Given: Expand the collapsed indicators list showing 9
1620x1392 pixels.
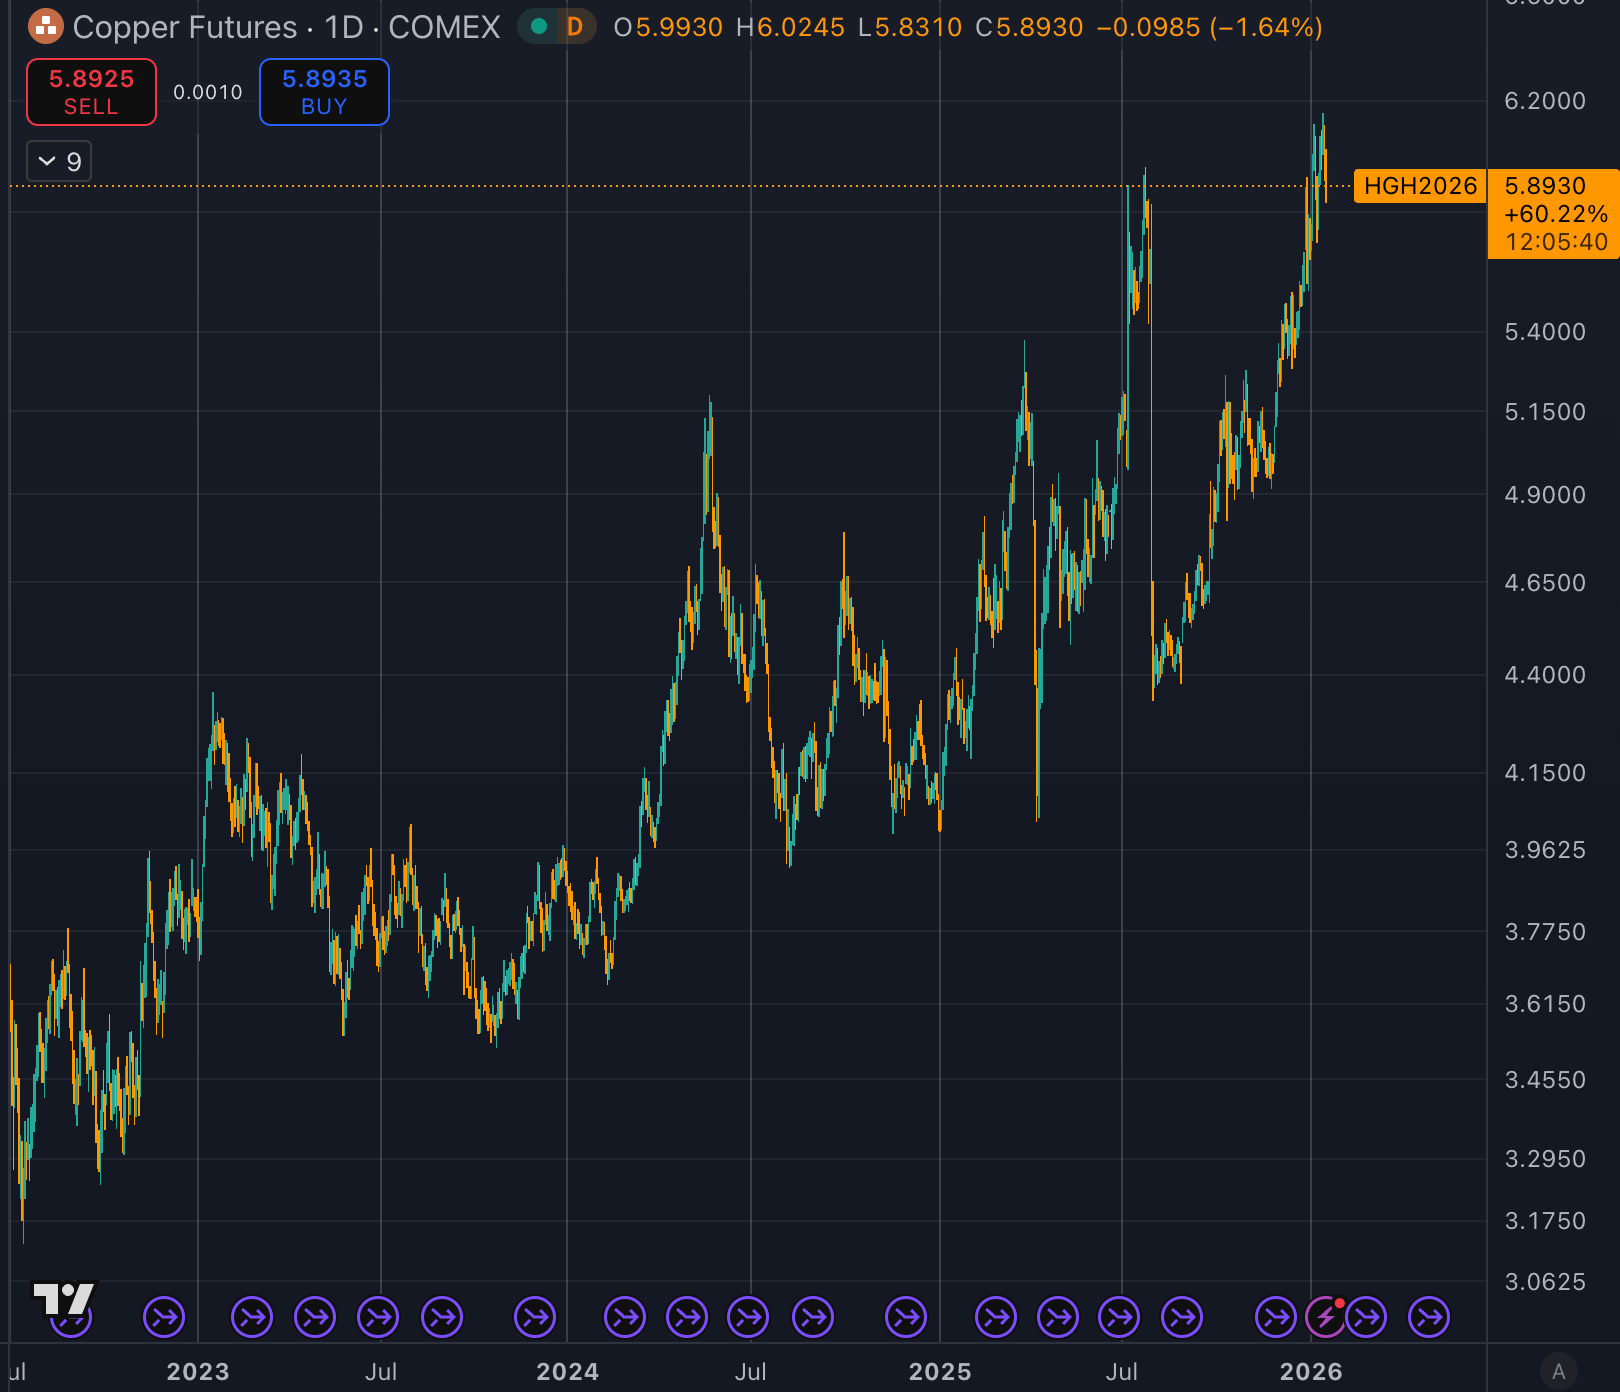Looking at the screenshot, I should click(x=59, y=161).
